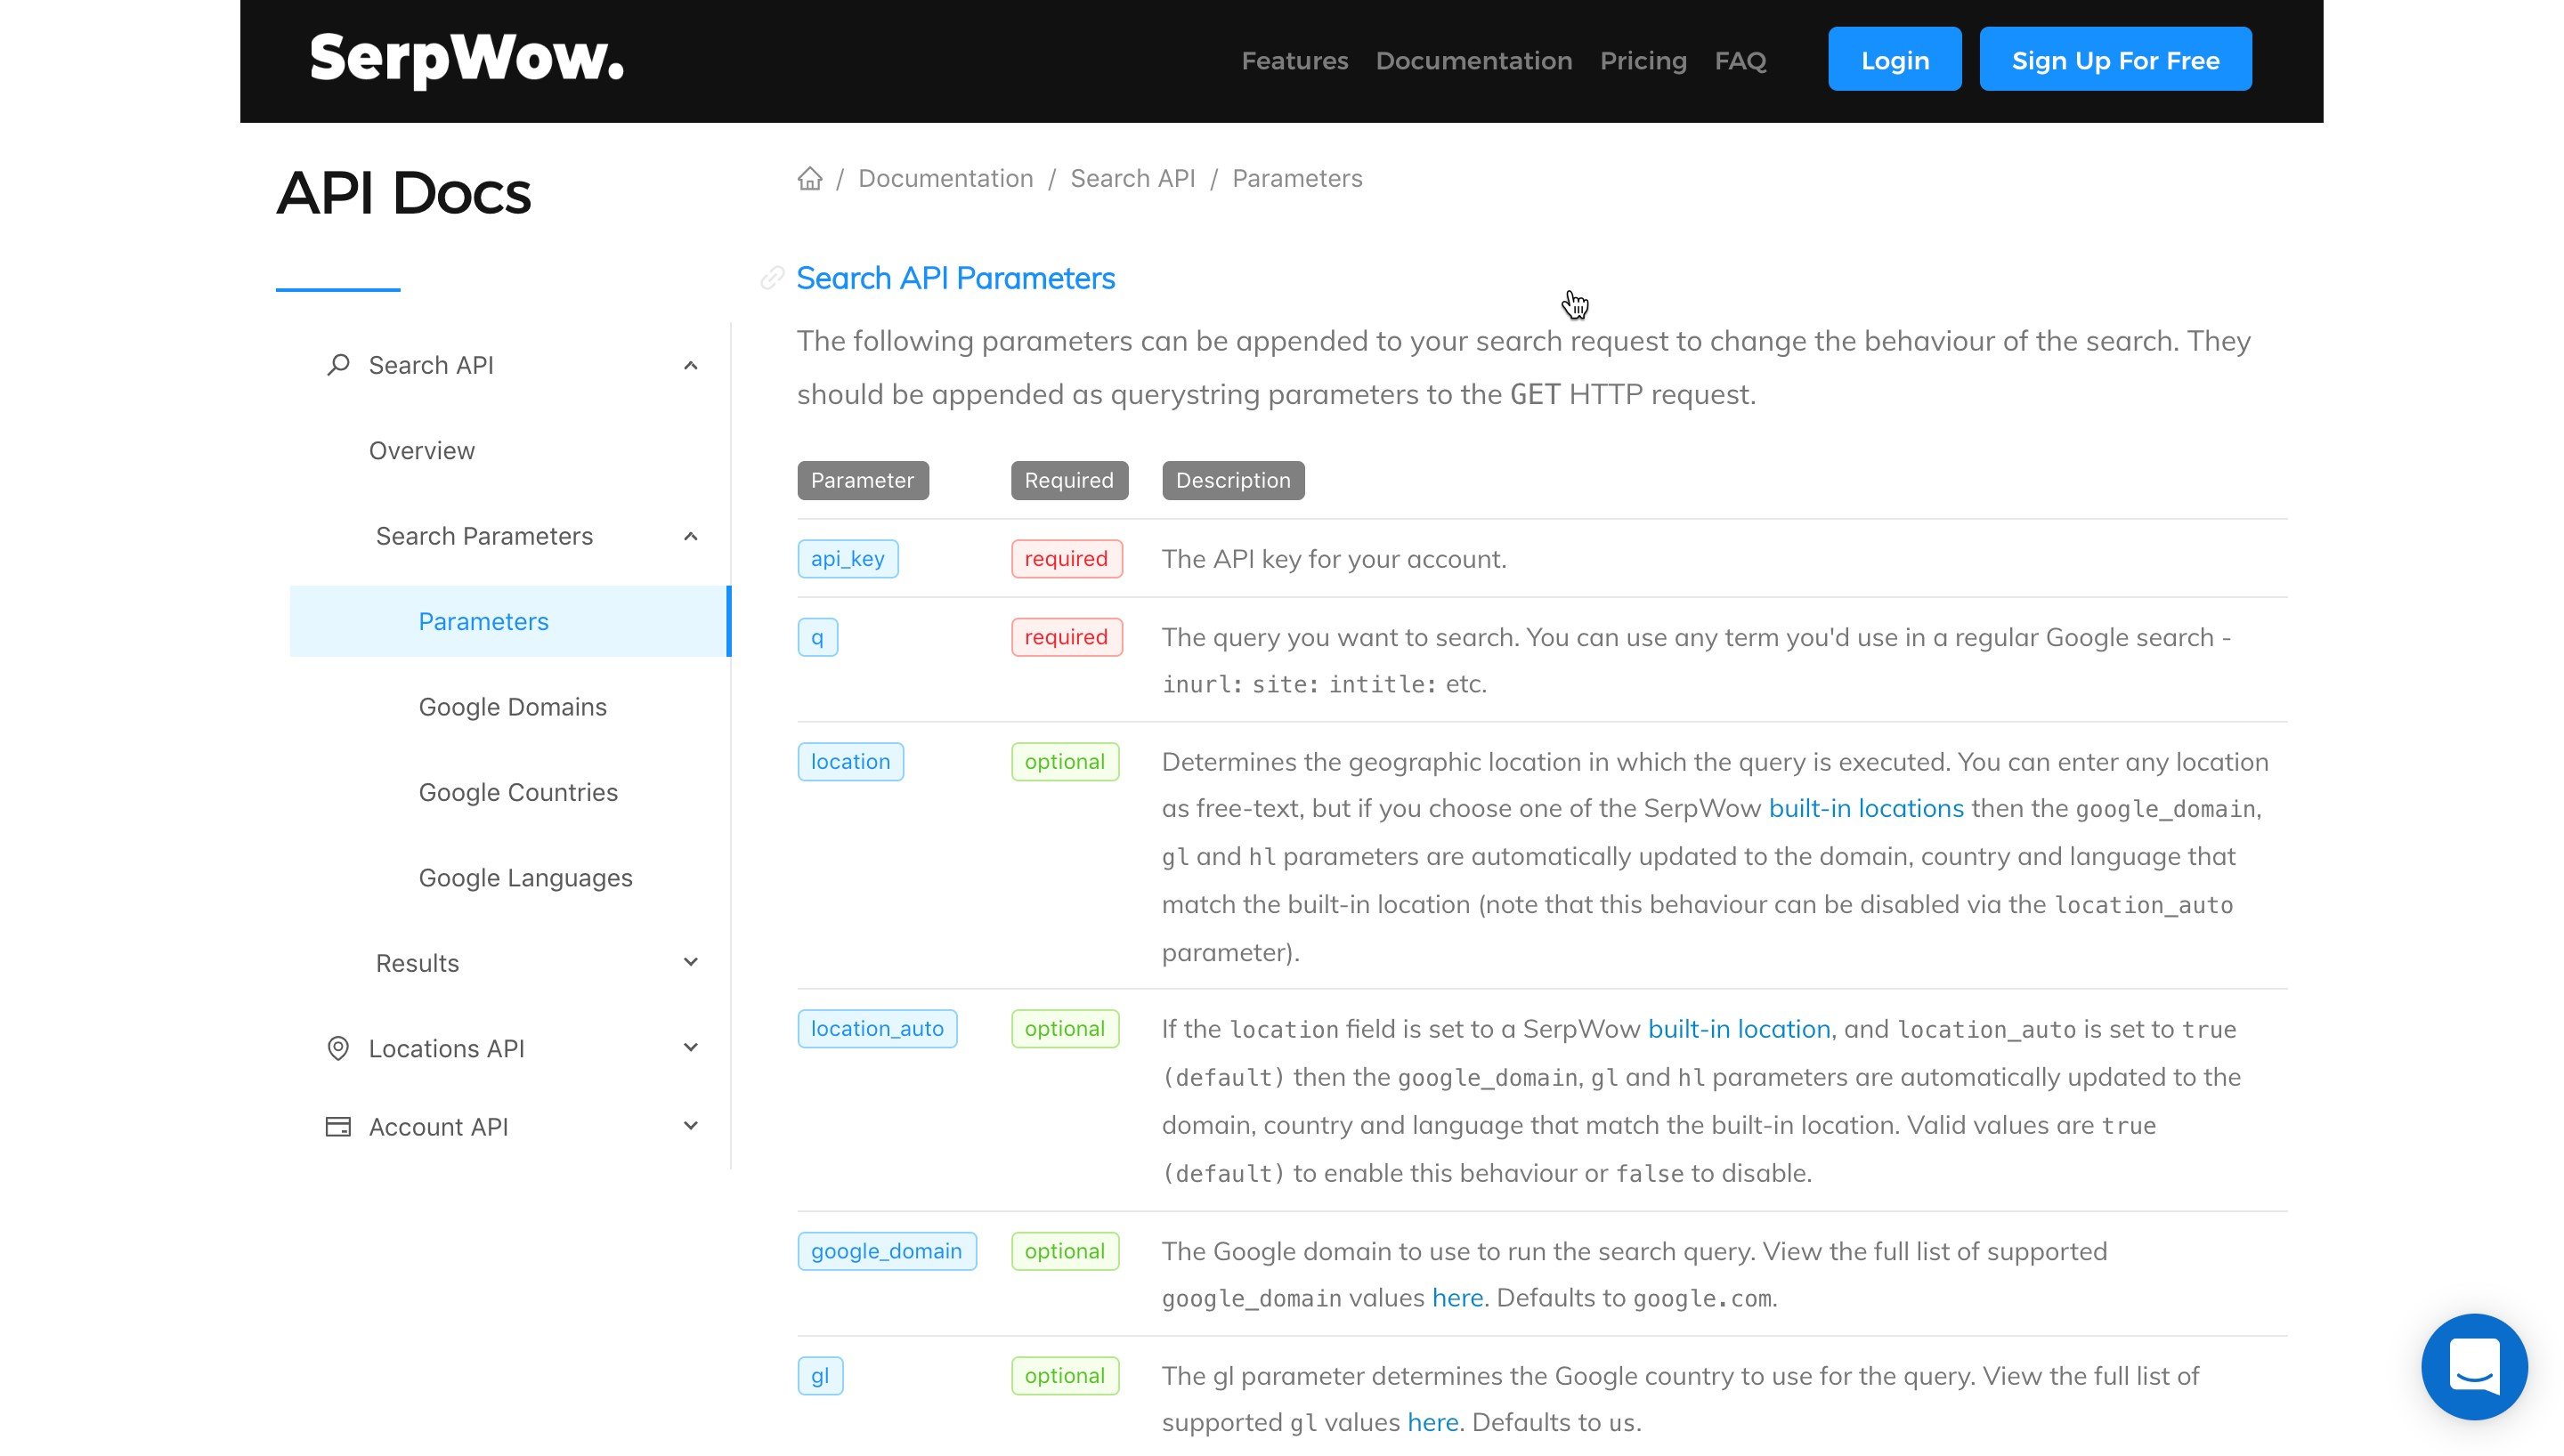
Task: Open Documentation in top navigation
Action: coord(1474,60)
